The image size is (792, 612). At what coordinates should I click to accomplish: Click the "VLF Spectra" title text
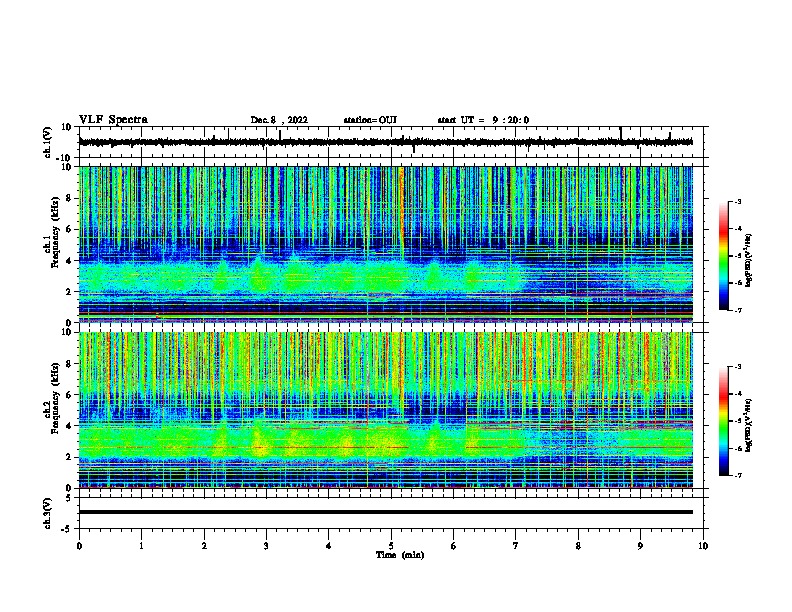[x=113, y=120]
